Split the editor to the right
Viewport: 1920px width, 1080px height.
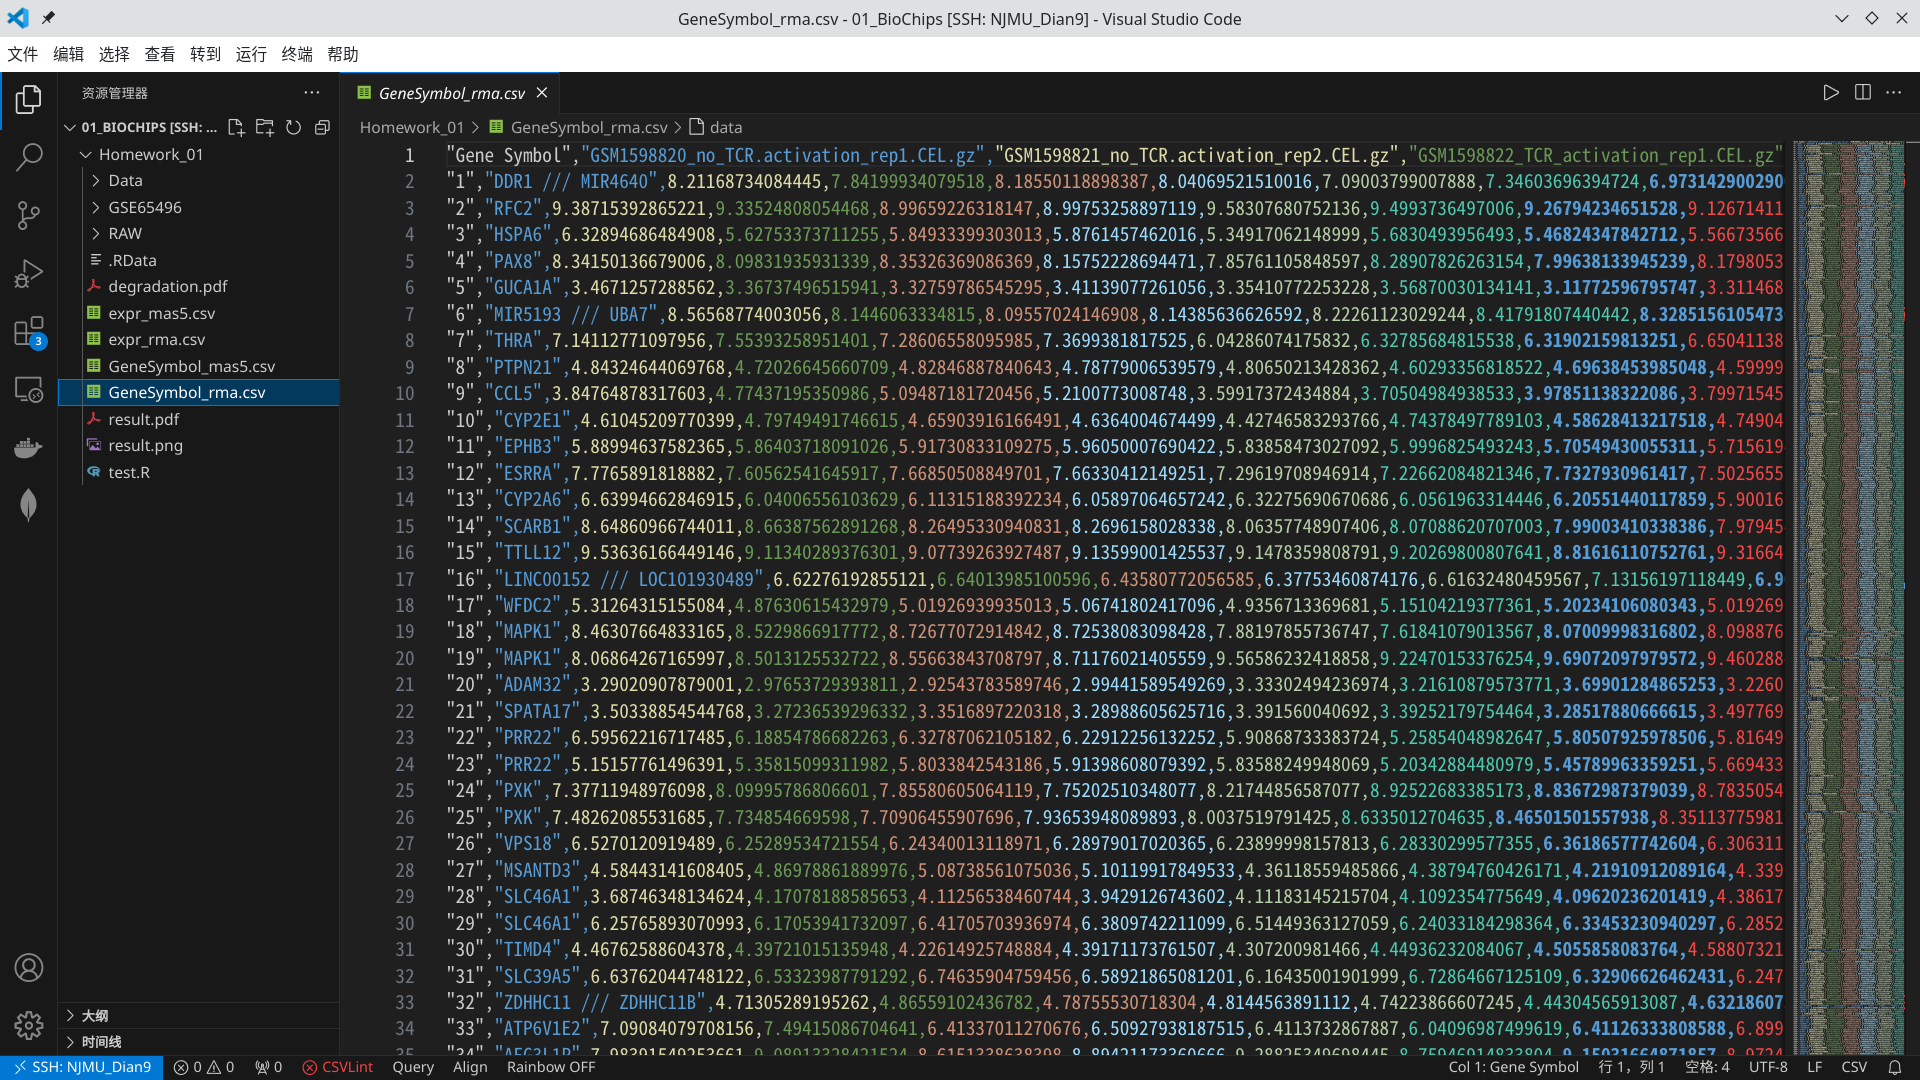point(1863,92)
